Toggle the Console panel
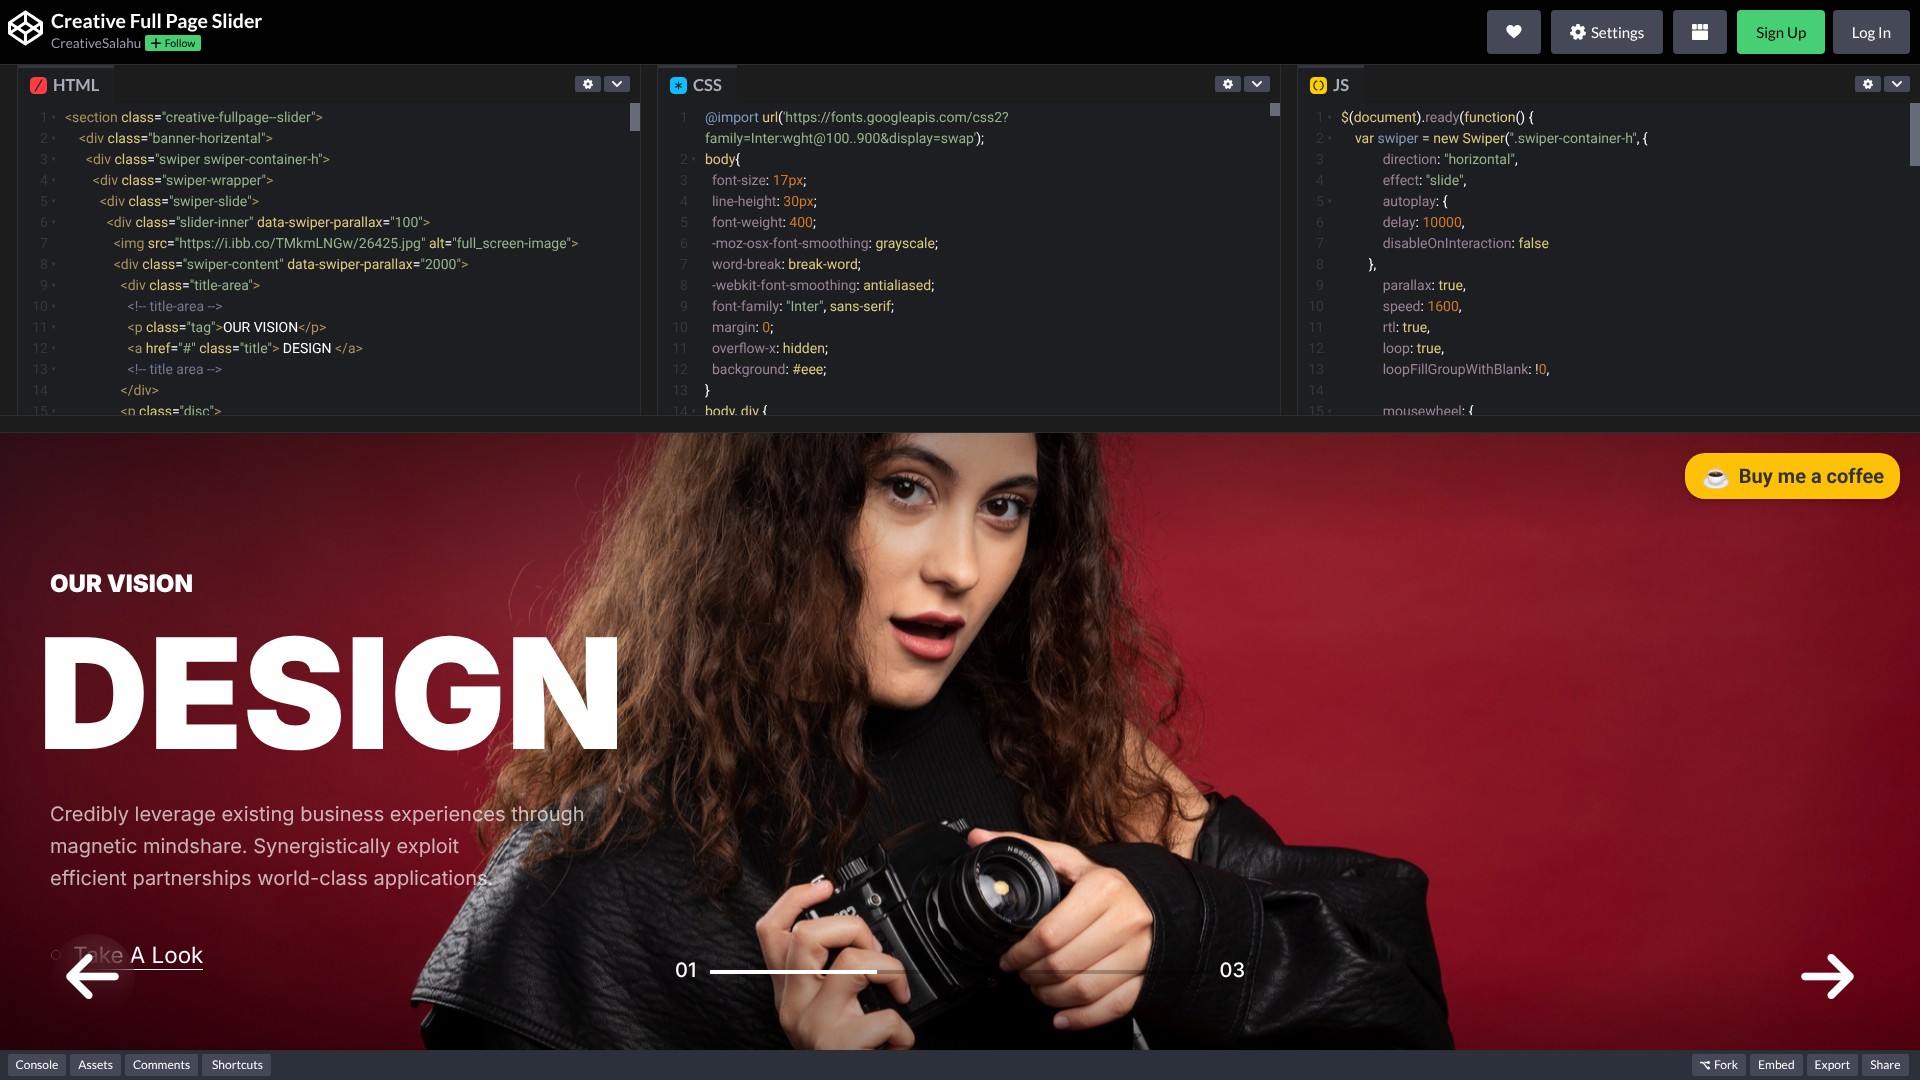The width and height of the screenshot is (1920, 1080). pos(37,1065)
